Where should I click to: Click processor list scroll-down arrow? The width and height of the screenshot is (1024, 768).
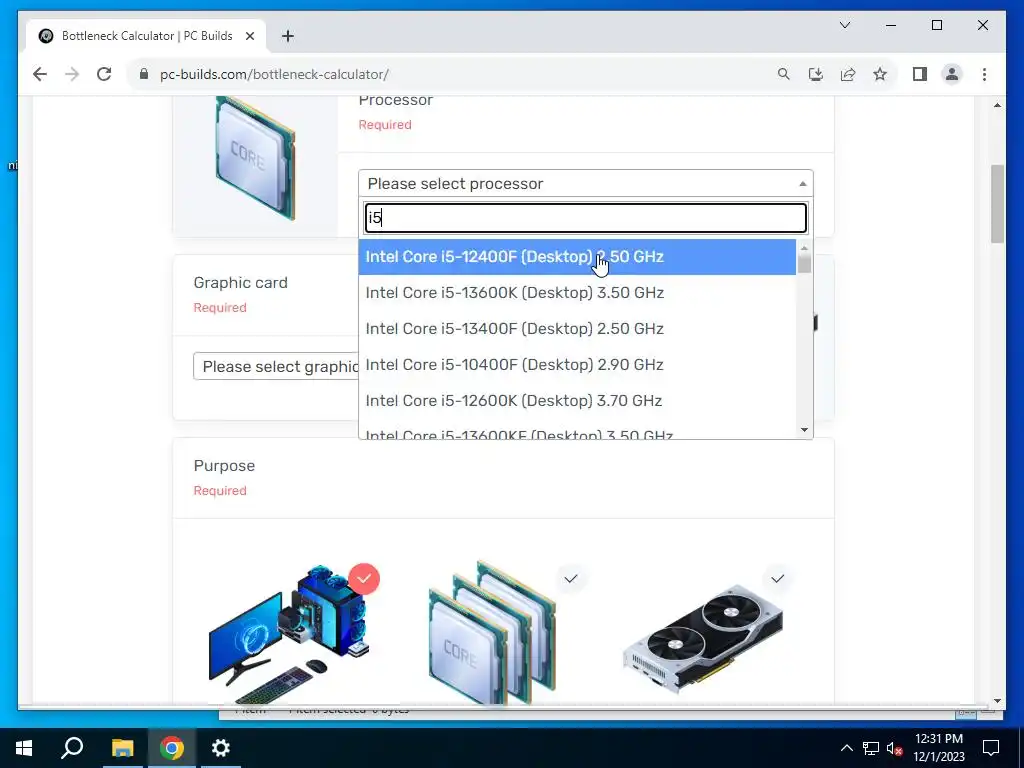pyautogui.click(x=804, y=430)
